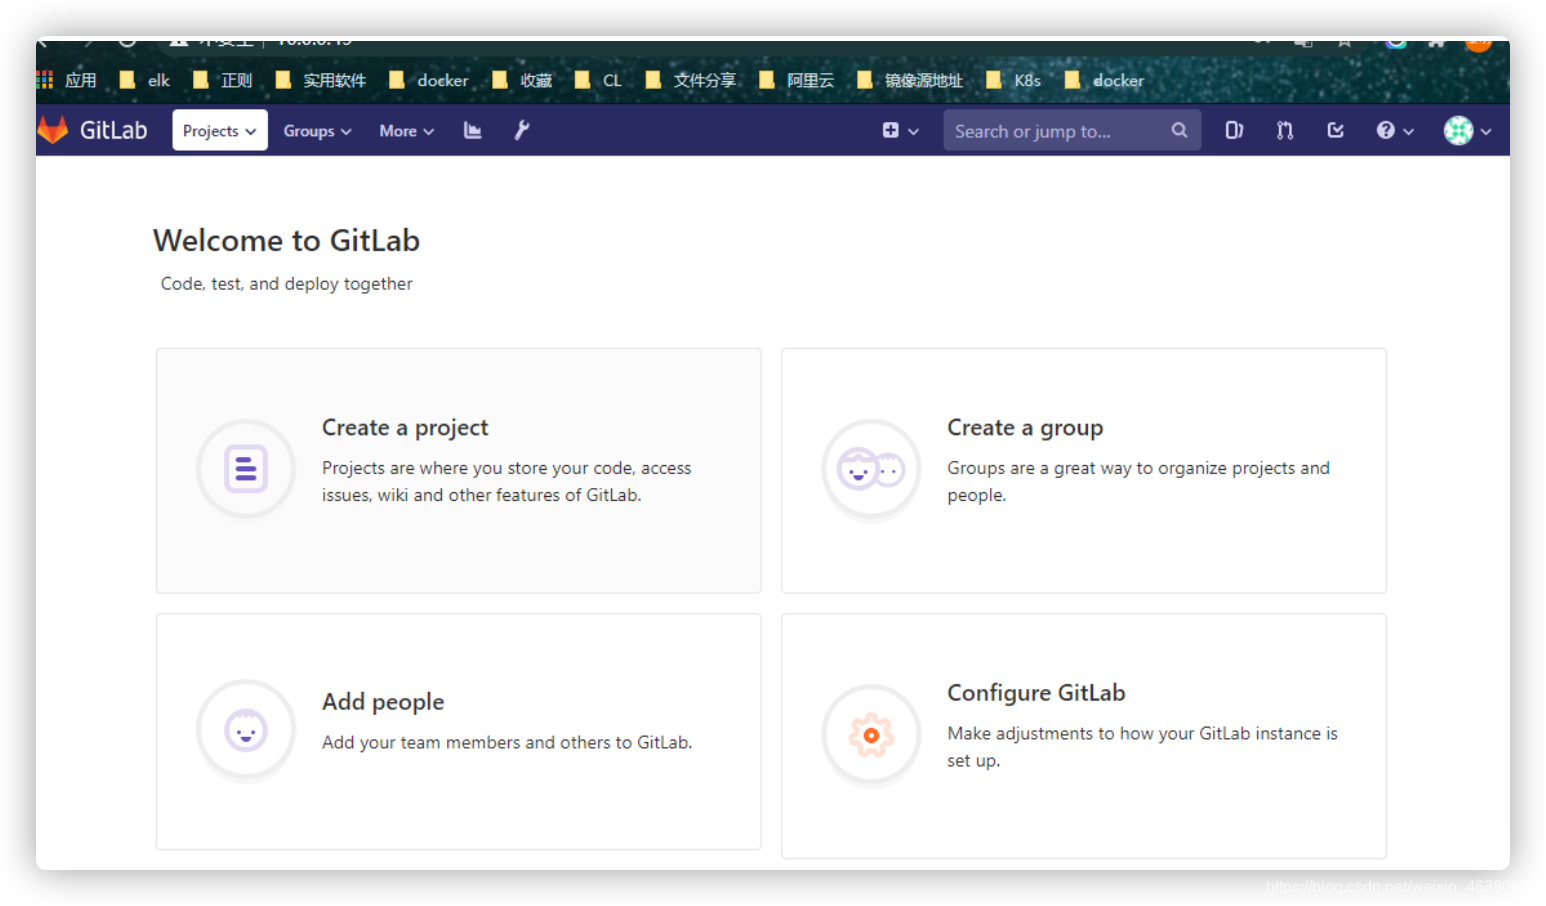The width and height of the screenshot is (1546, 906).
Task: Open the To-Do list icon
Action: [1335, 130]
